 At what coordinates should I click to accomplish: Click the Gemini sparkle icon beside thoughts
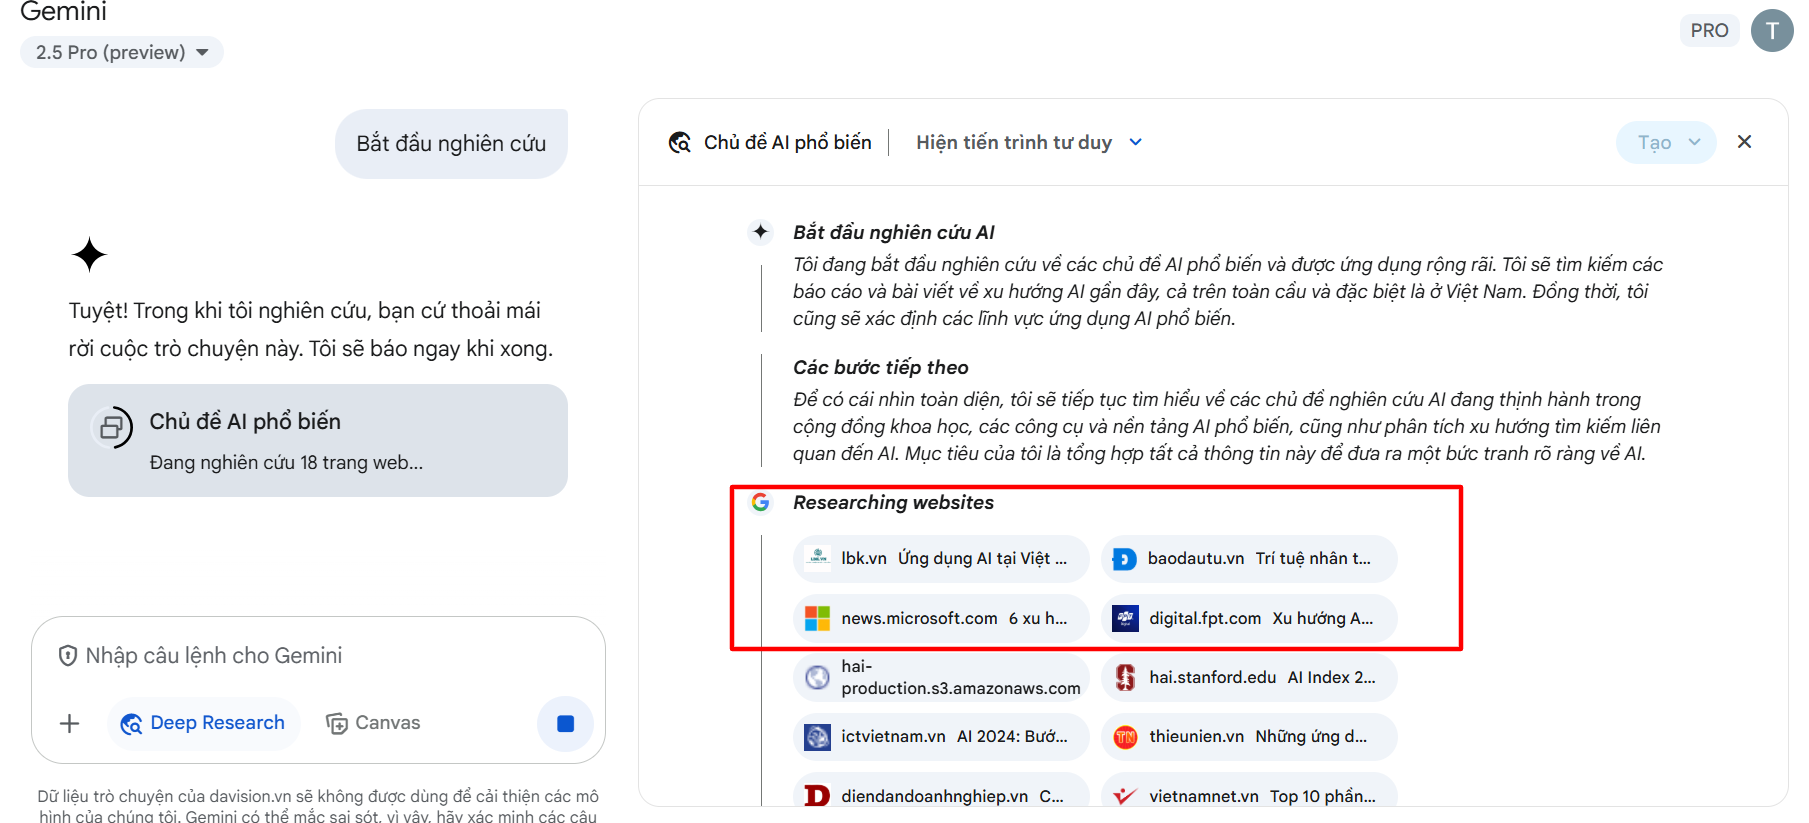760,232
